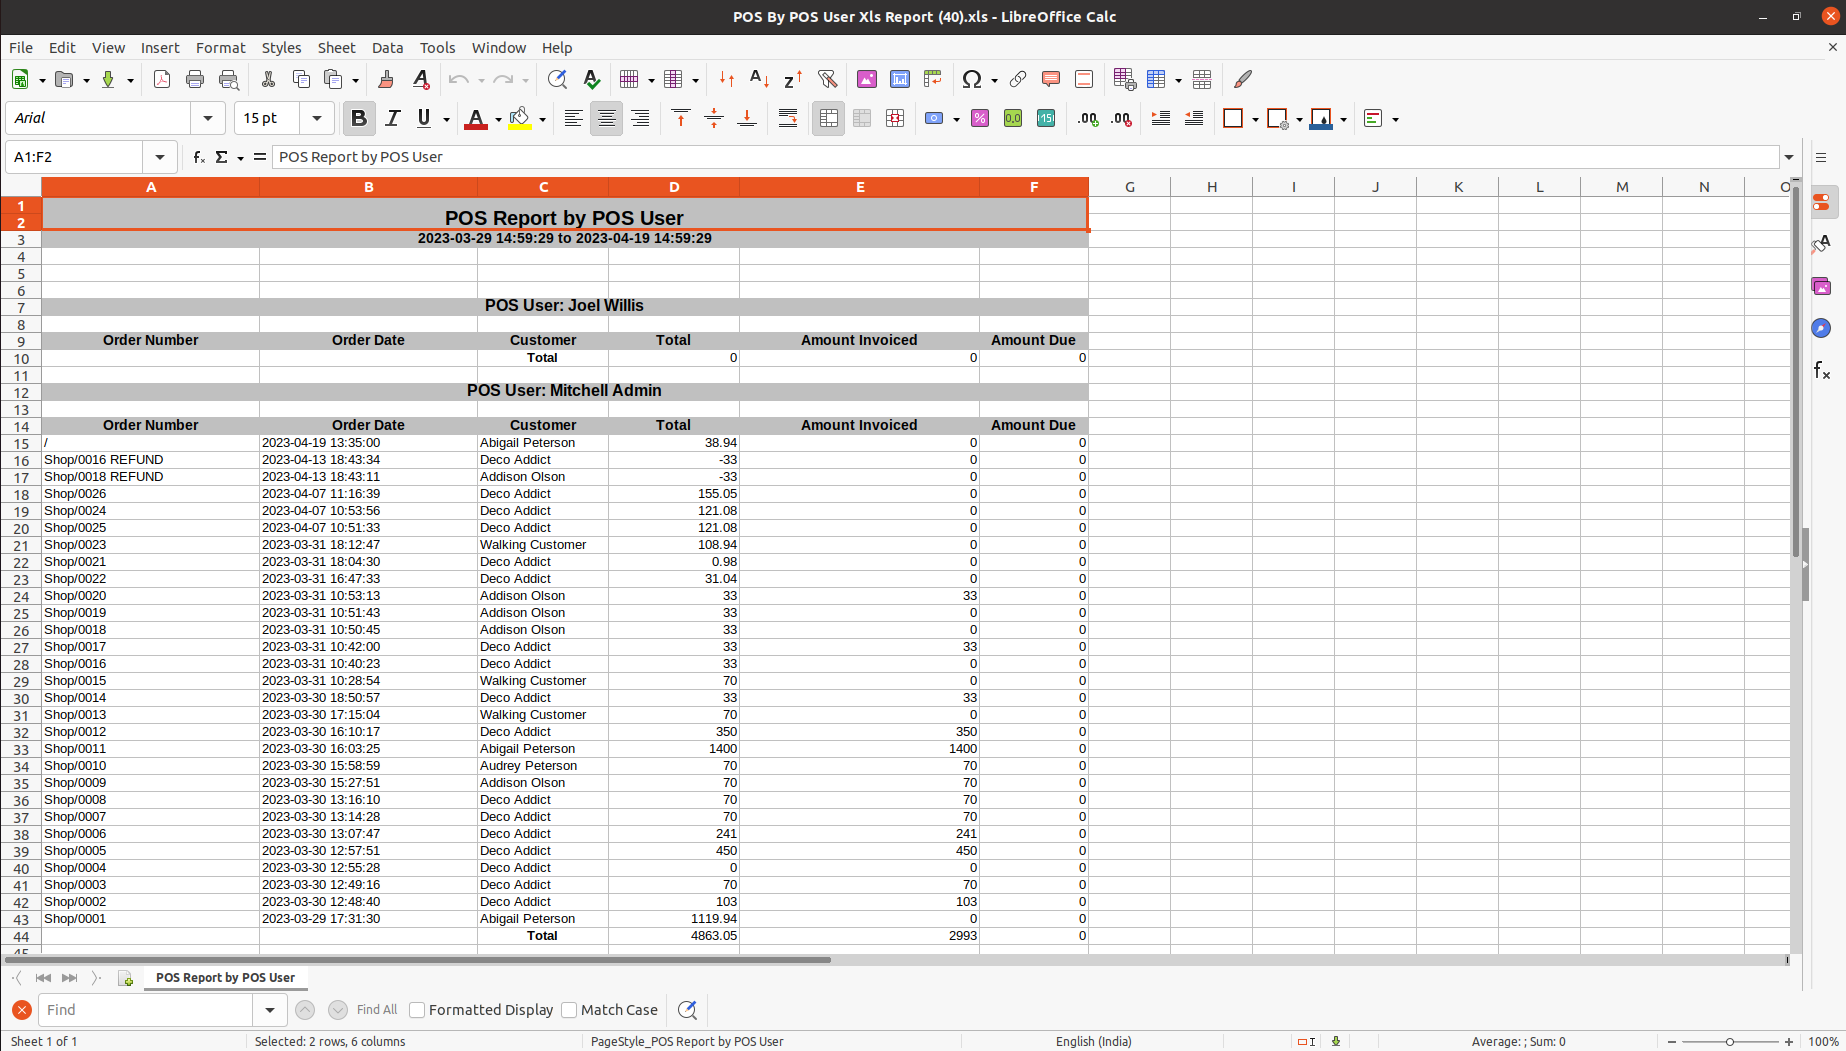Insert Special Character omega icon
The width and height of the screenshot is (1846, 1051).
[971, 79]
